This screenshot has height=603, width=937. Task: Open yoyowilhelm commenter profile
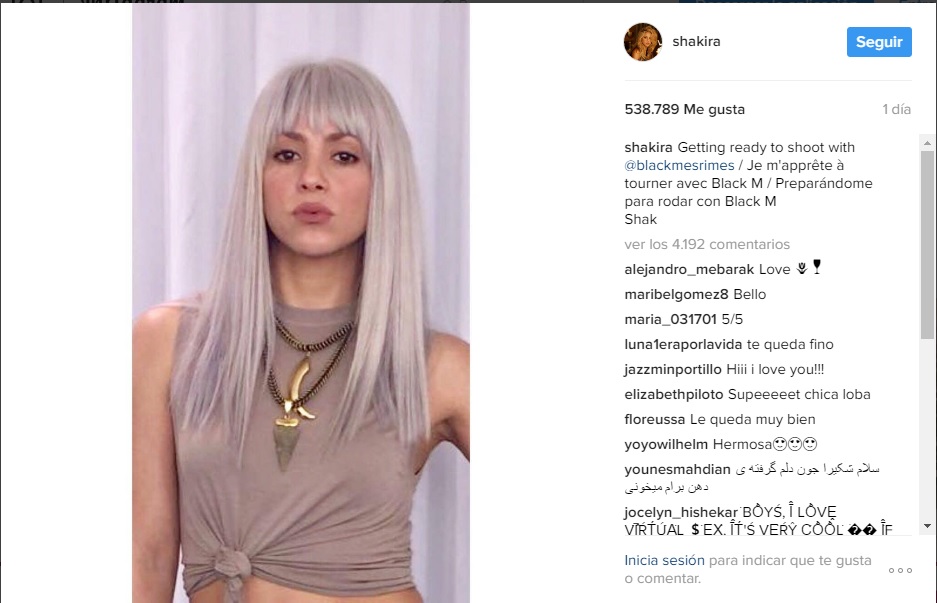click(x=666, y=445)
